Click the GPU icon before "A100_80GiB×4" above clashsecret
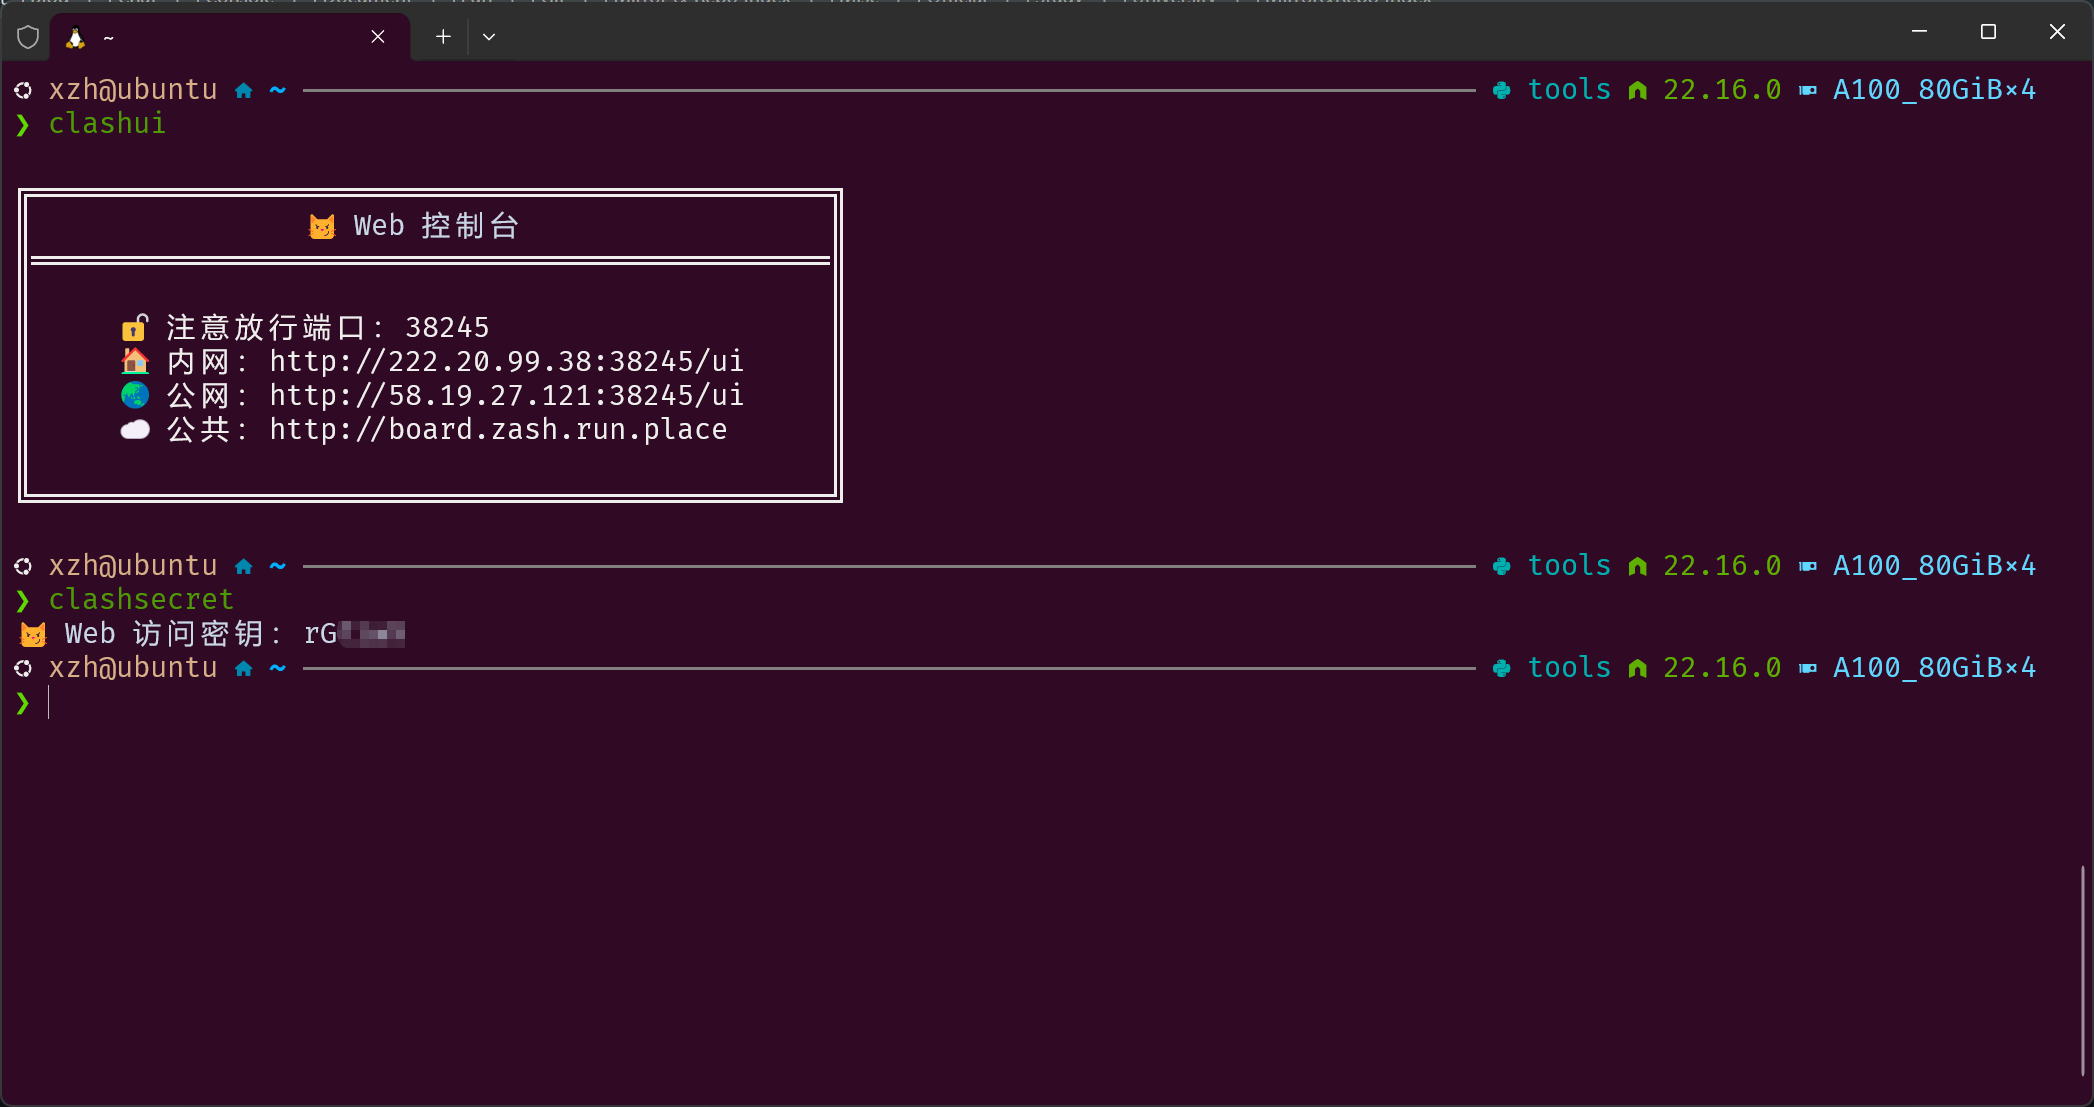 click(1808, 567)
